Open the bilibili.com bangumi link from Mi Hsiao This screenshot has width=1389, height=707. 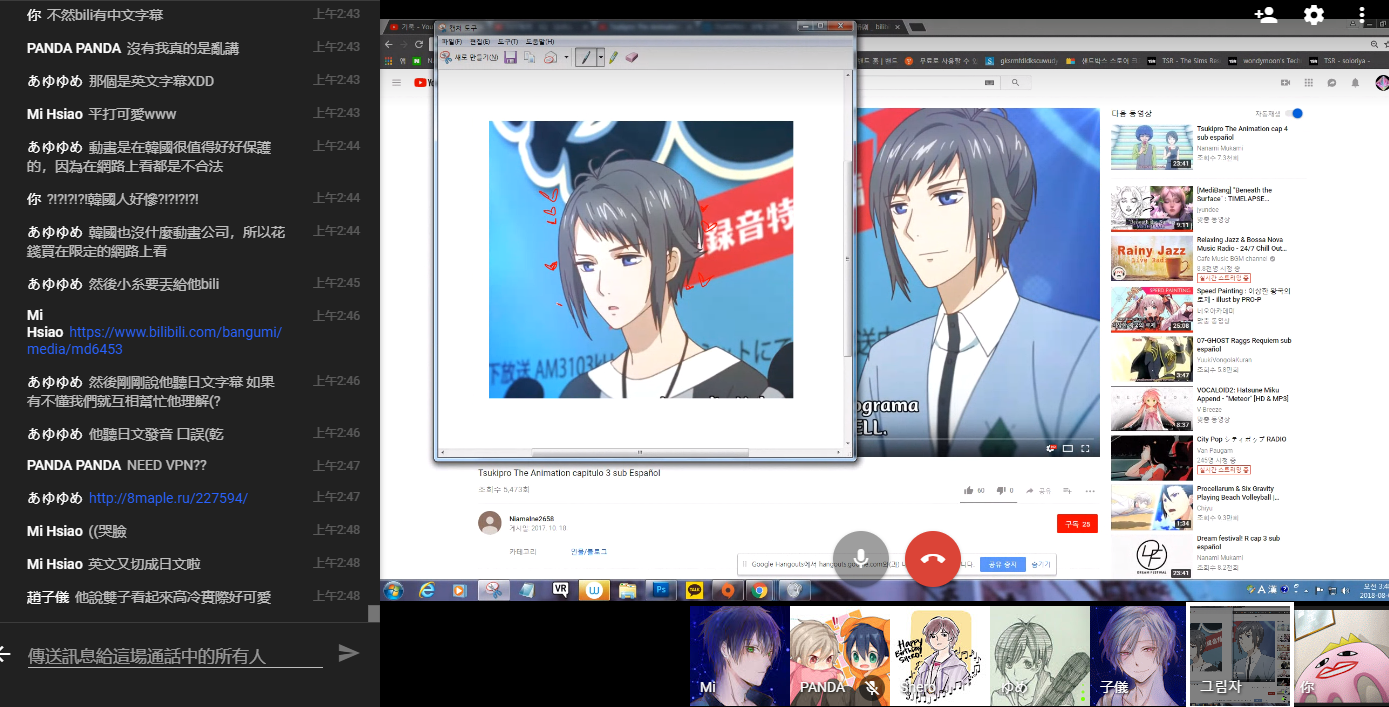[154, 340]
